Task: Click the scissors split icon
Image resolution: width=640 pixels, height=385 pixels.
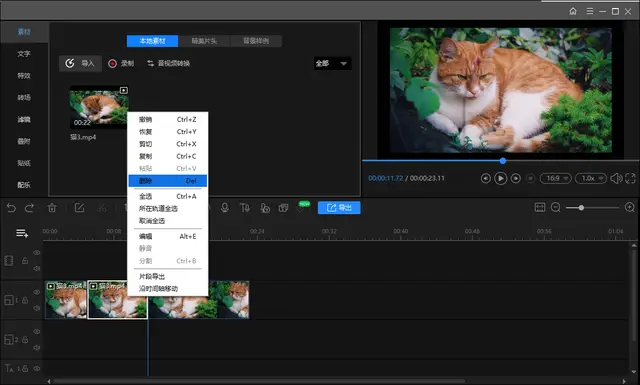Action: (102, 208)
